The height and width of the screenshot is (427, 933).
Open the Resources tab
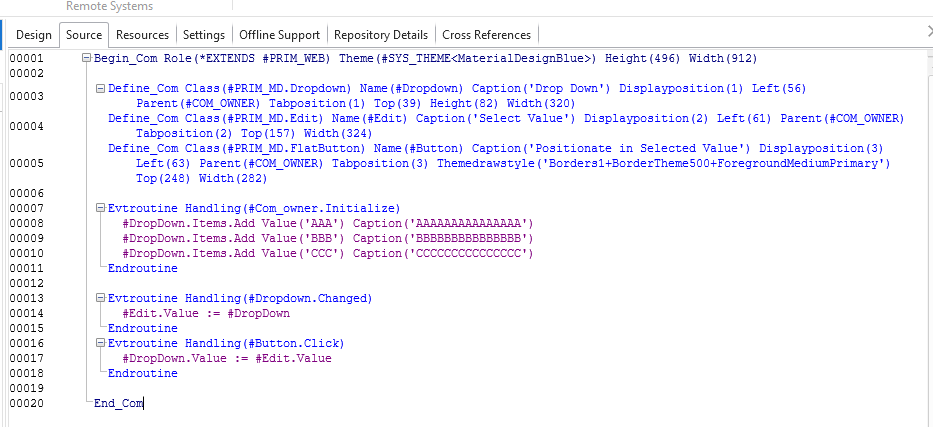(x=143, y=35)
